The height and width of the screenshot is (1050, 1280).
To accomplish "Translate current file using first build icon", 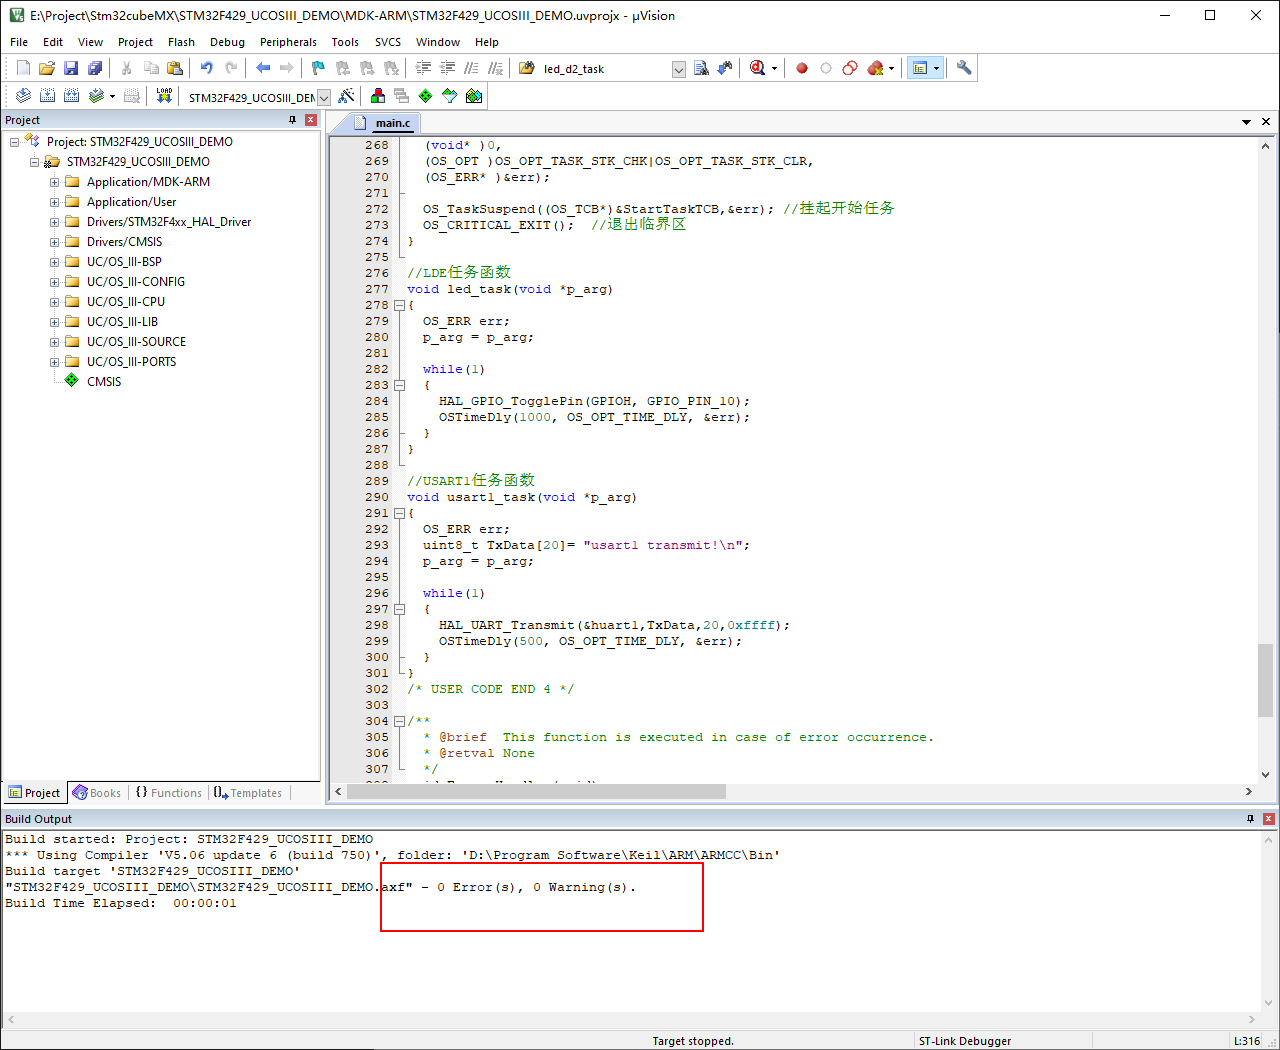I will (23, 96).
